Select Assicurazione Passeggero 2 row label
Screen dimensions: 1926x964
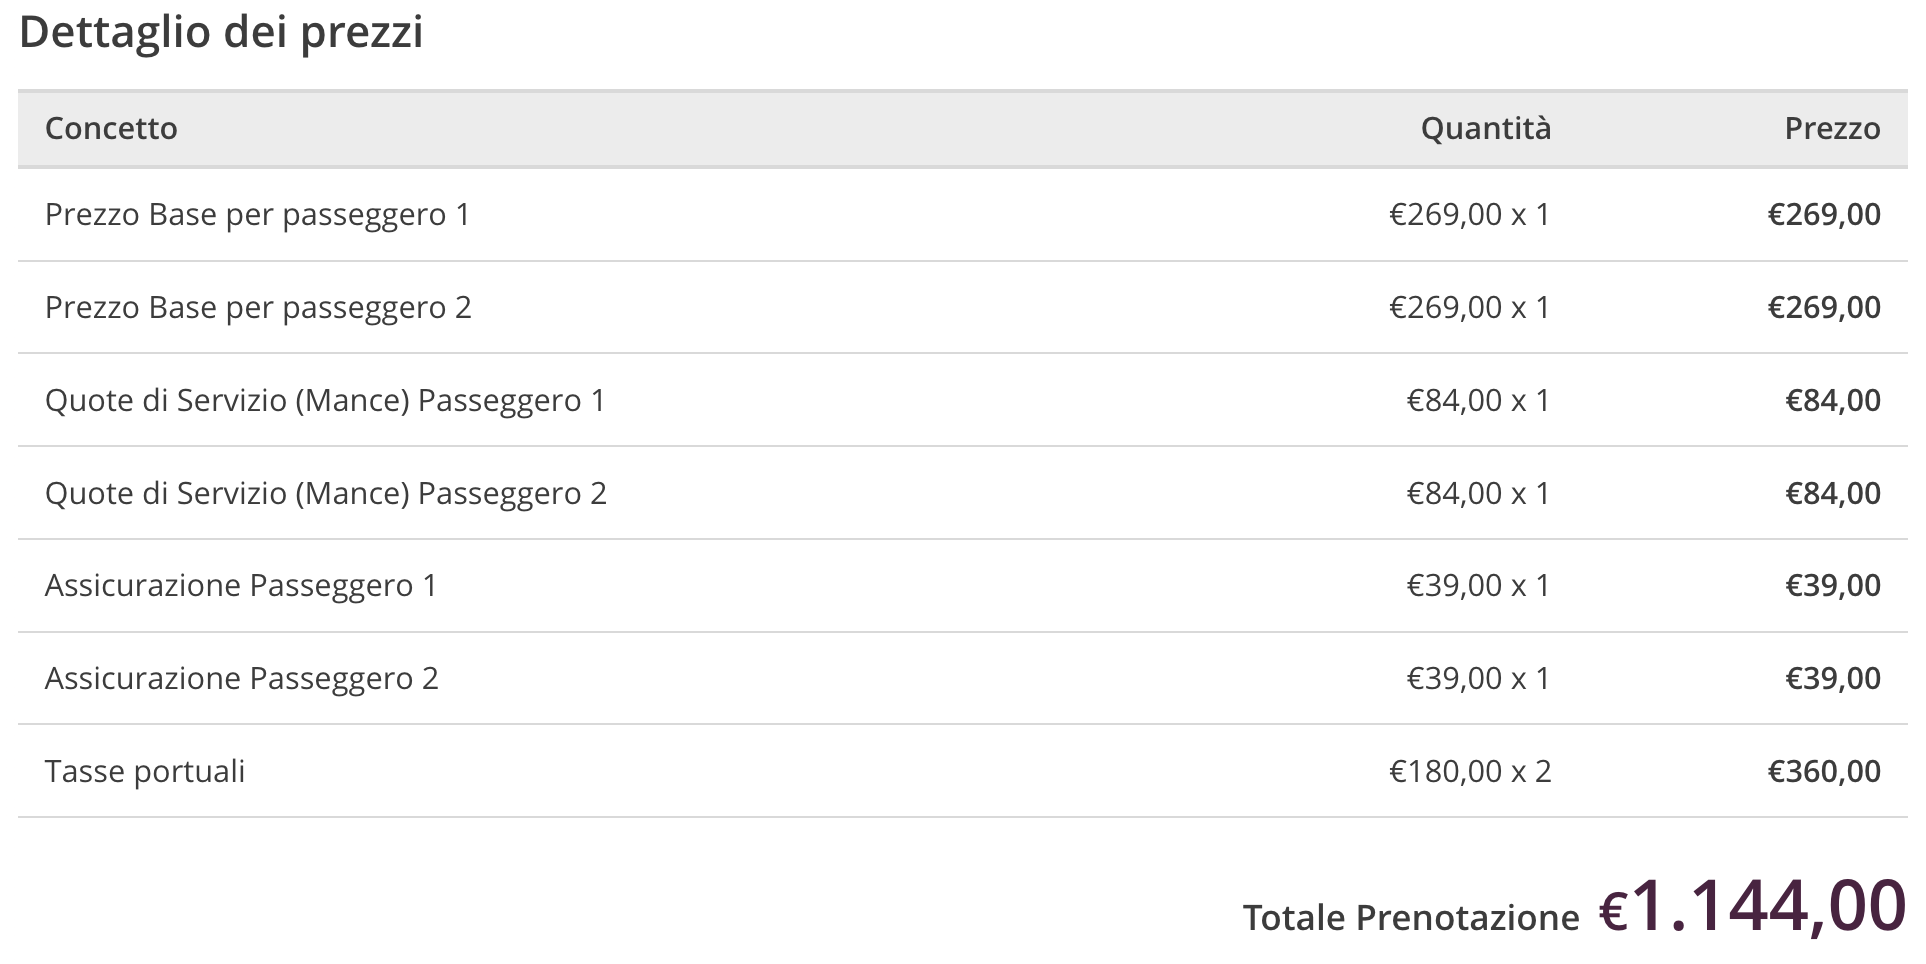click(x=241, y=679)
